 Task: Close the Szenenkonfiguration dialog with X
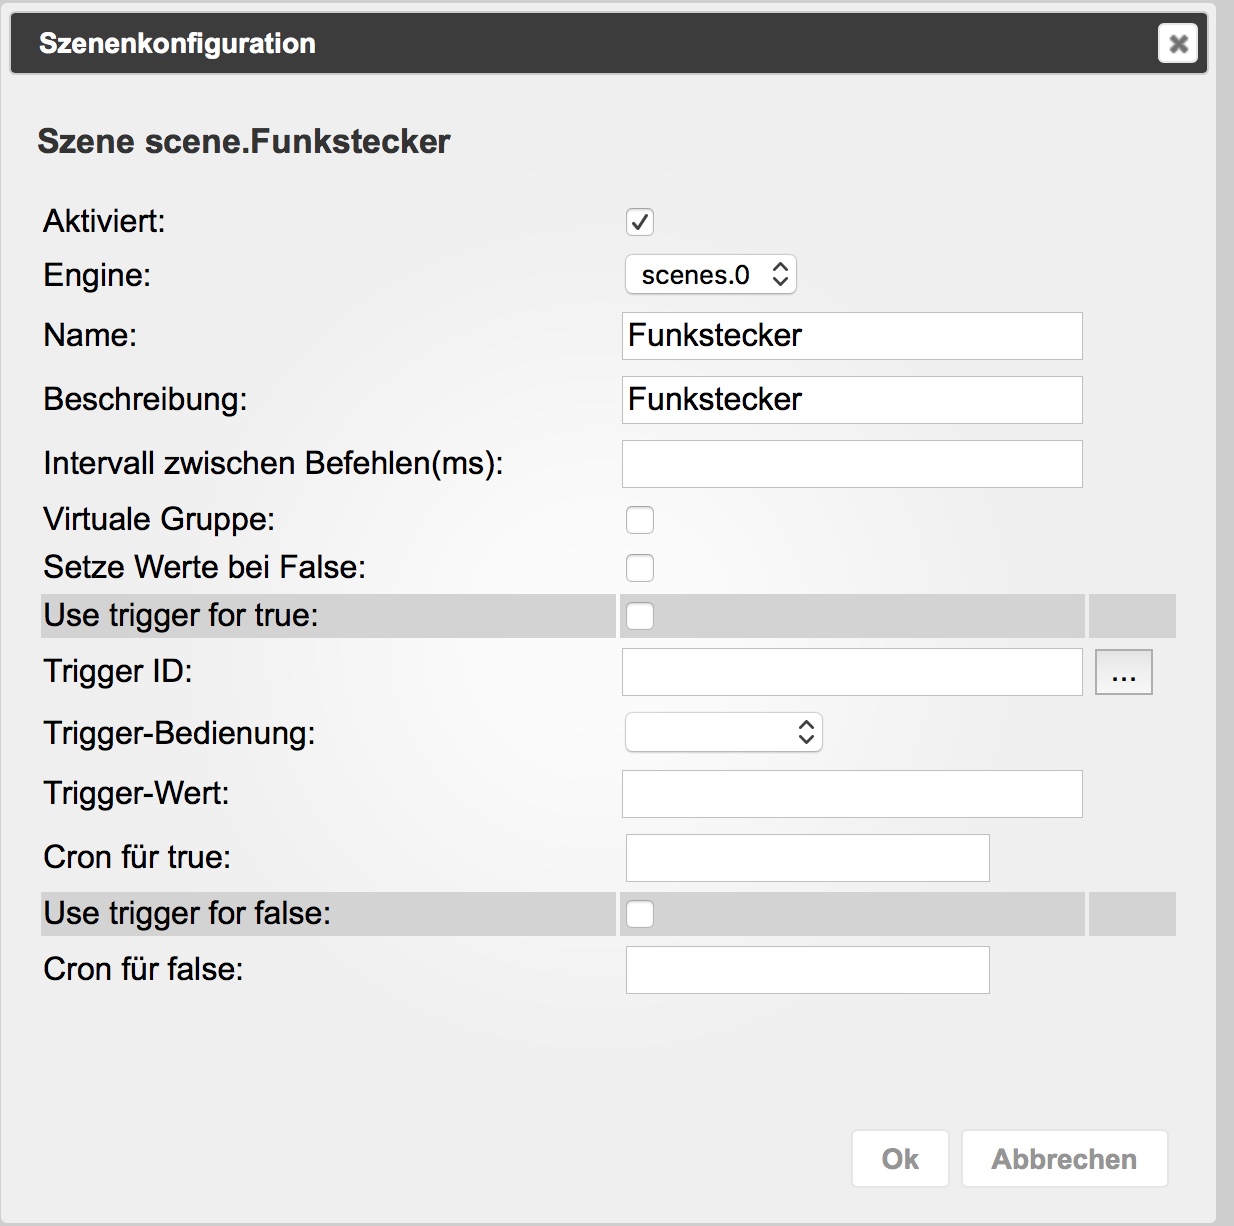click(1177, 43)
